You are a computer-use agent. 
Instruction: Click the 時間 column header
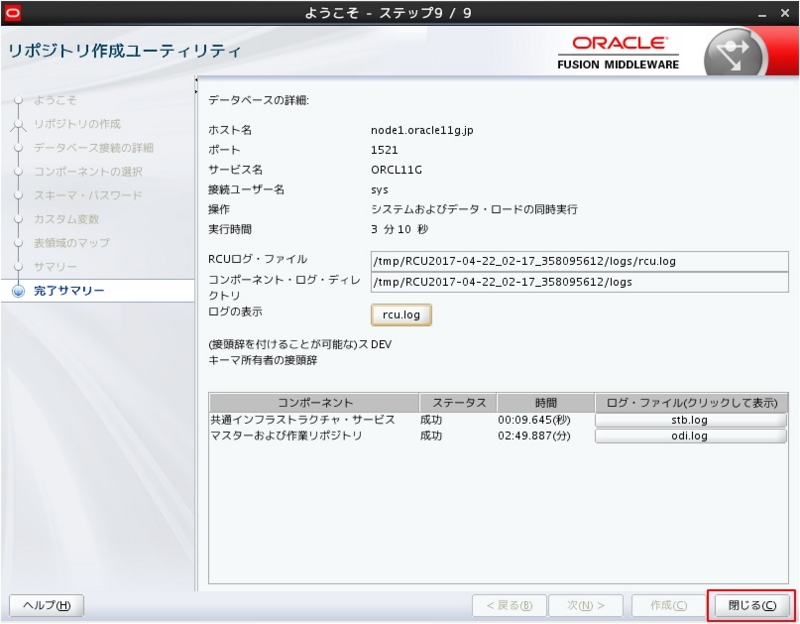tap(546, 403)
